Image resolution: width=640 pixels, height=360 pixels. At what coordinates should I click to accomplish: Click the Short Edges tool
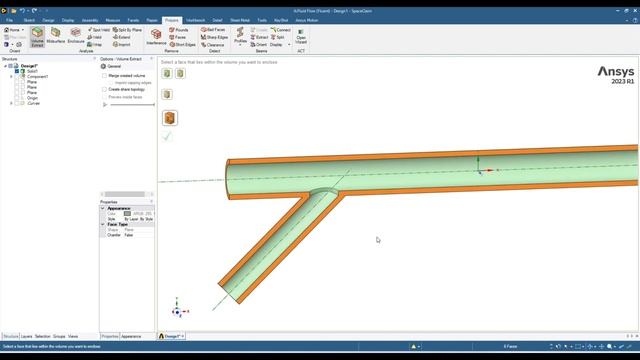182,44
